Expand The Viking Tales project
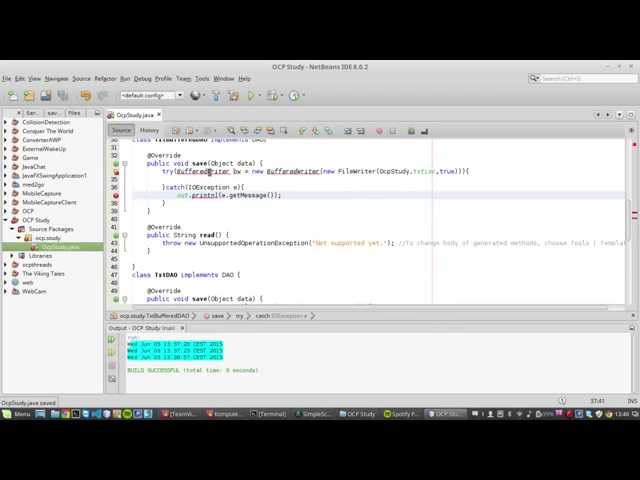Viewport: 640px width, 480px height. click(5, 273)
